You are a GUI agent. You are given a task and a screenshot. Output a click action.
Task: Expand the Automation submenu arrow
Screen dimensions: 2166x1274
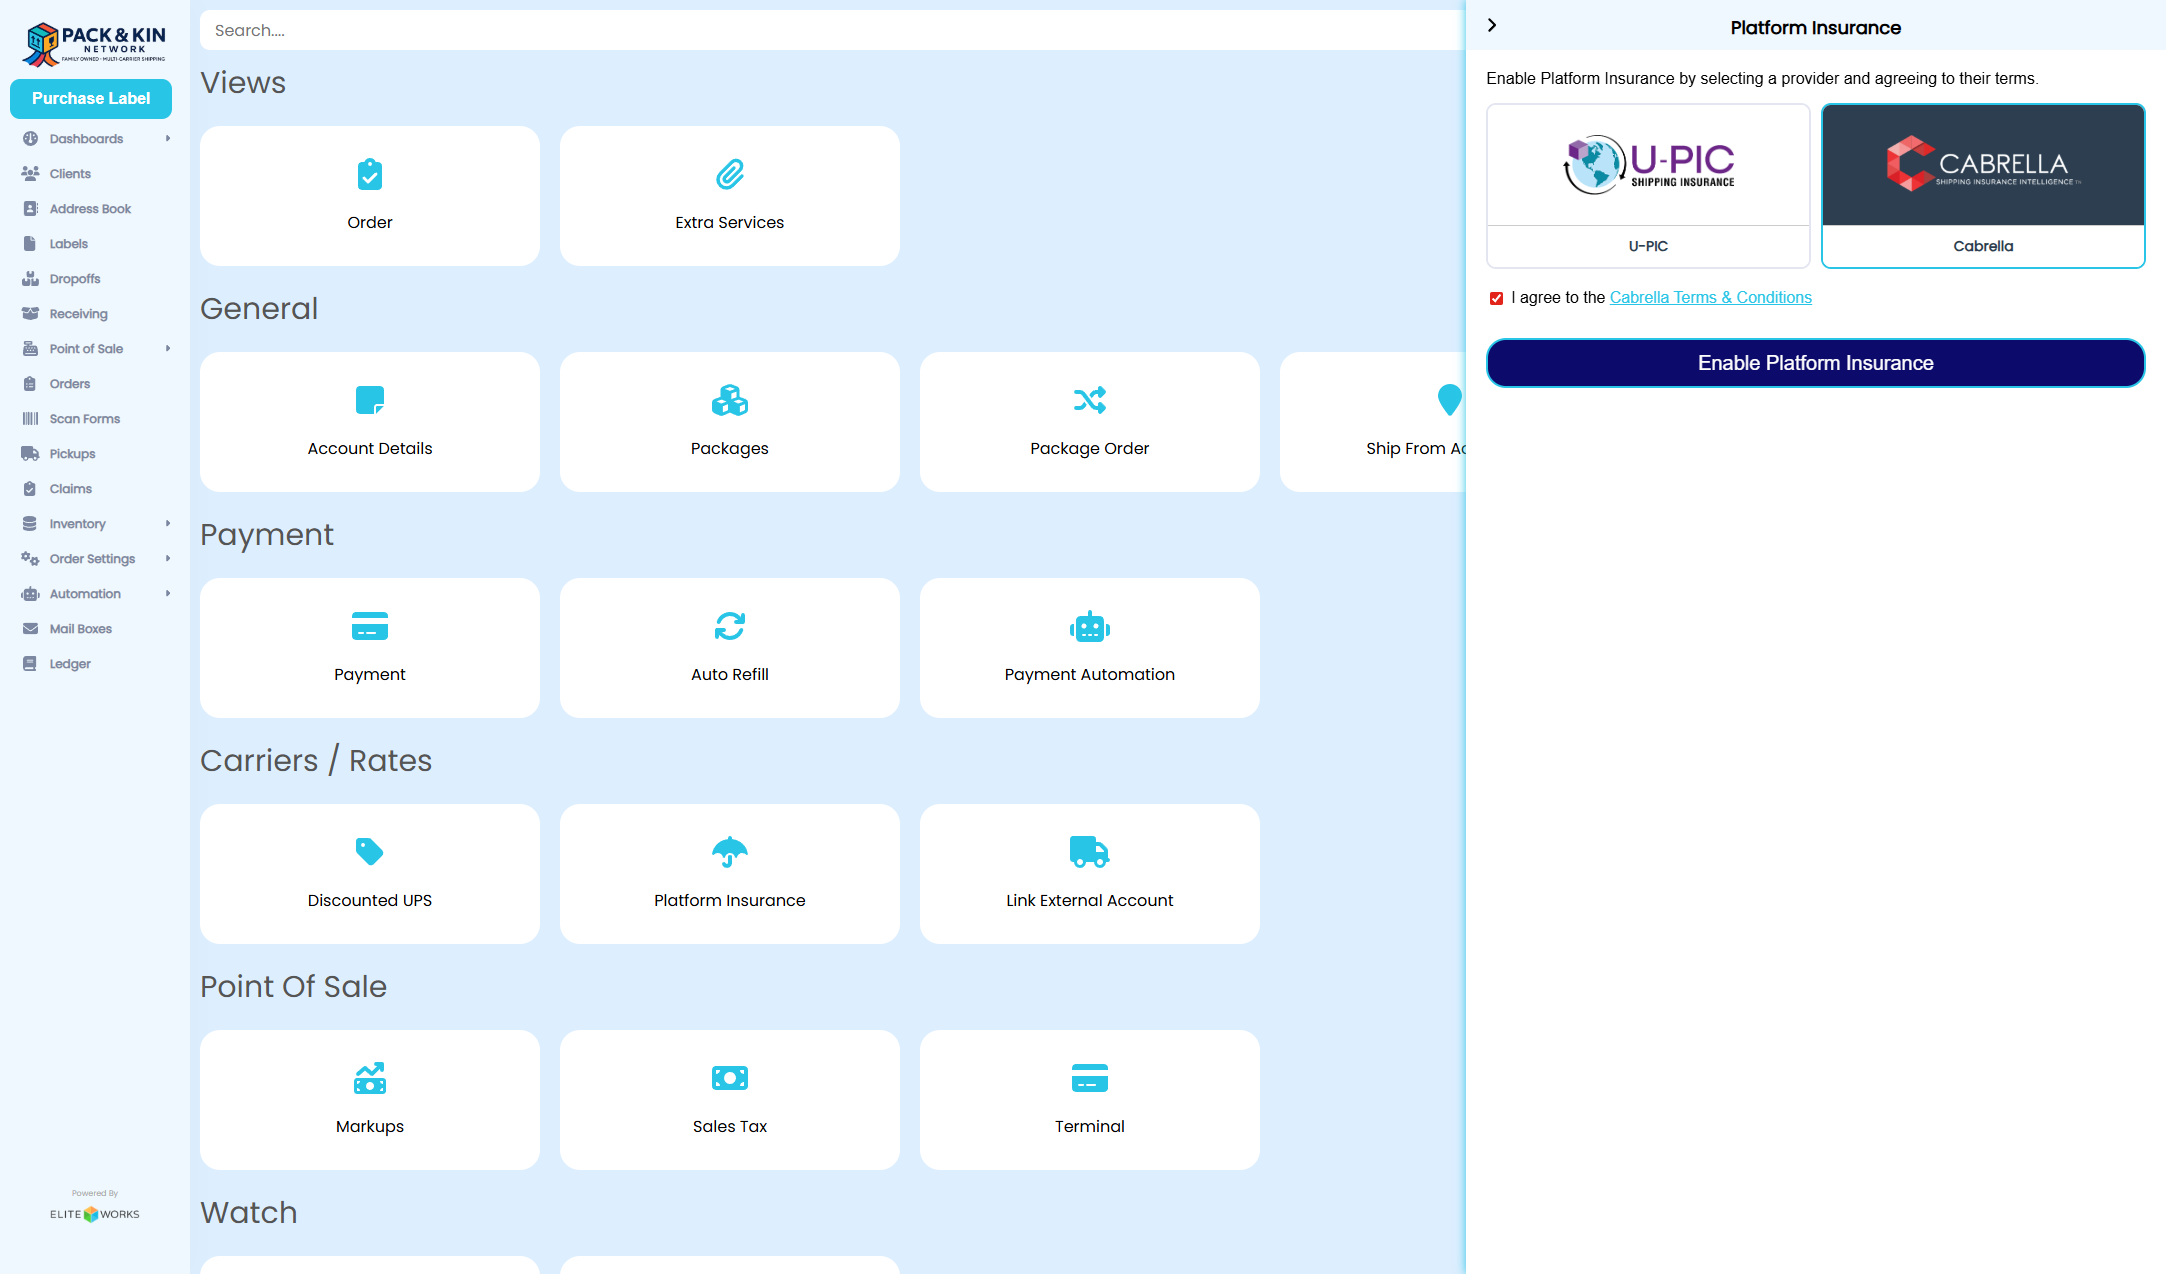pyautogui.click(x=168, y=594)
